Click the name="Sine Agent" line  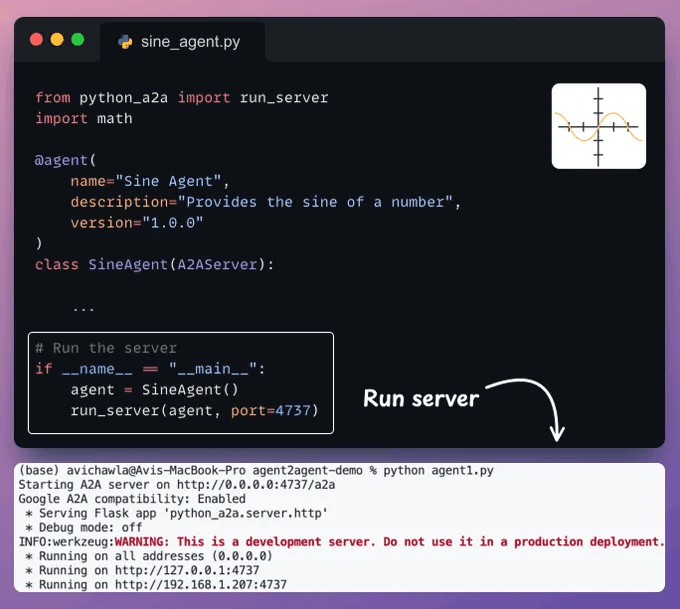tap(150, 181)
